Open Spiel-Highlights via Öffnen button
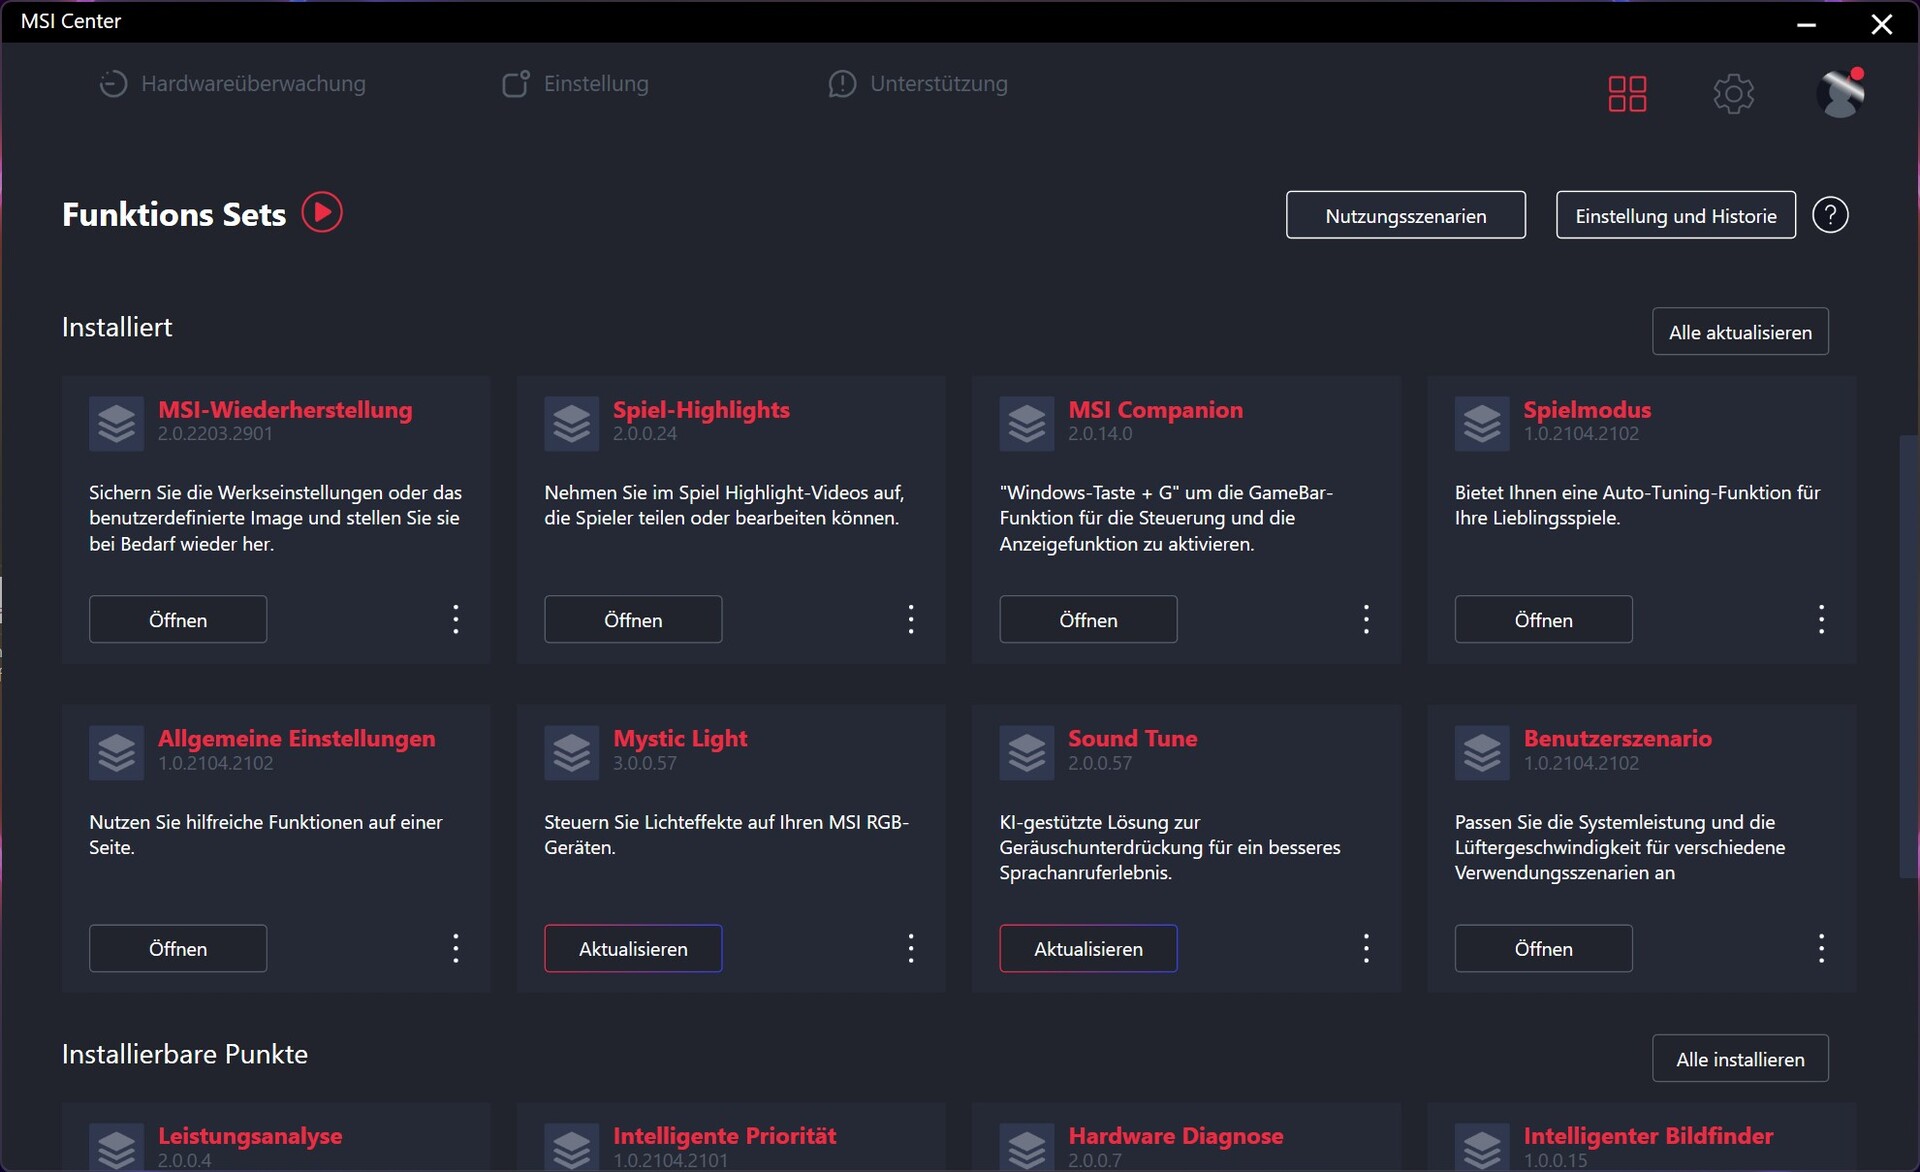1920x1172 pixels. pos(633,620)
